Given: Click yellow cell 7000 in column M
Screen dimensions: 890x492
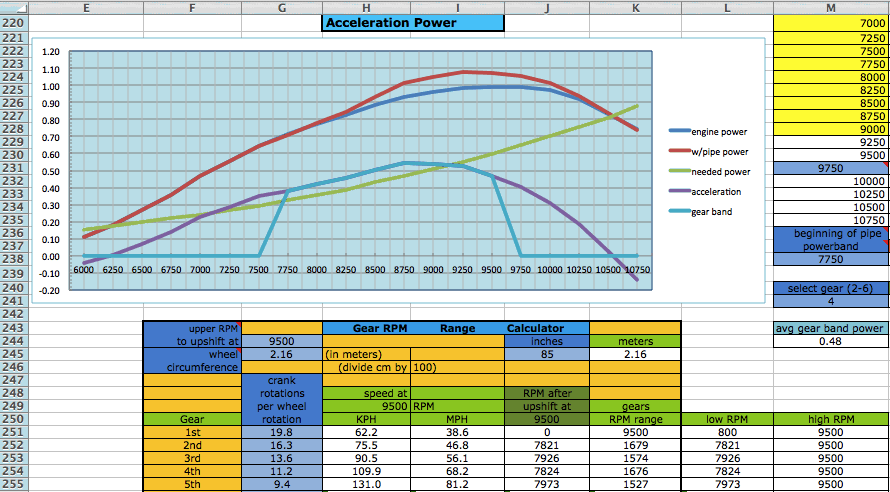Looking at the screenshot, I should (832, 23).
